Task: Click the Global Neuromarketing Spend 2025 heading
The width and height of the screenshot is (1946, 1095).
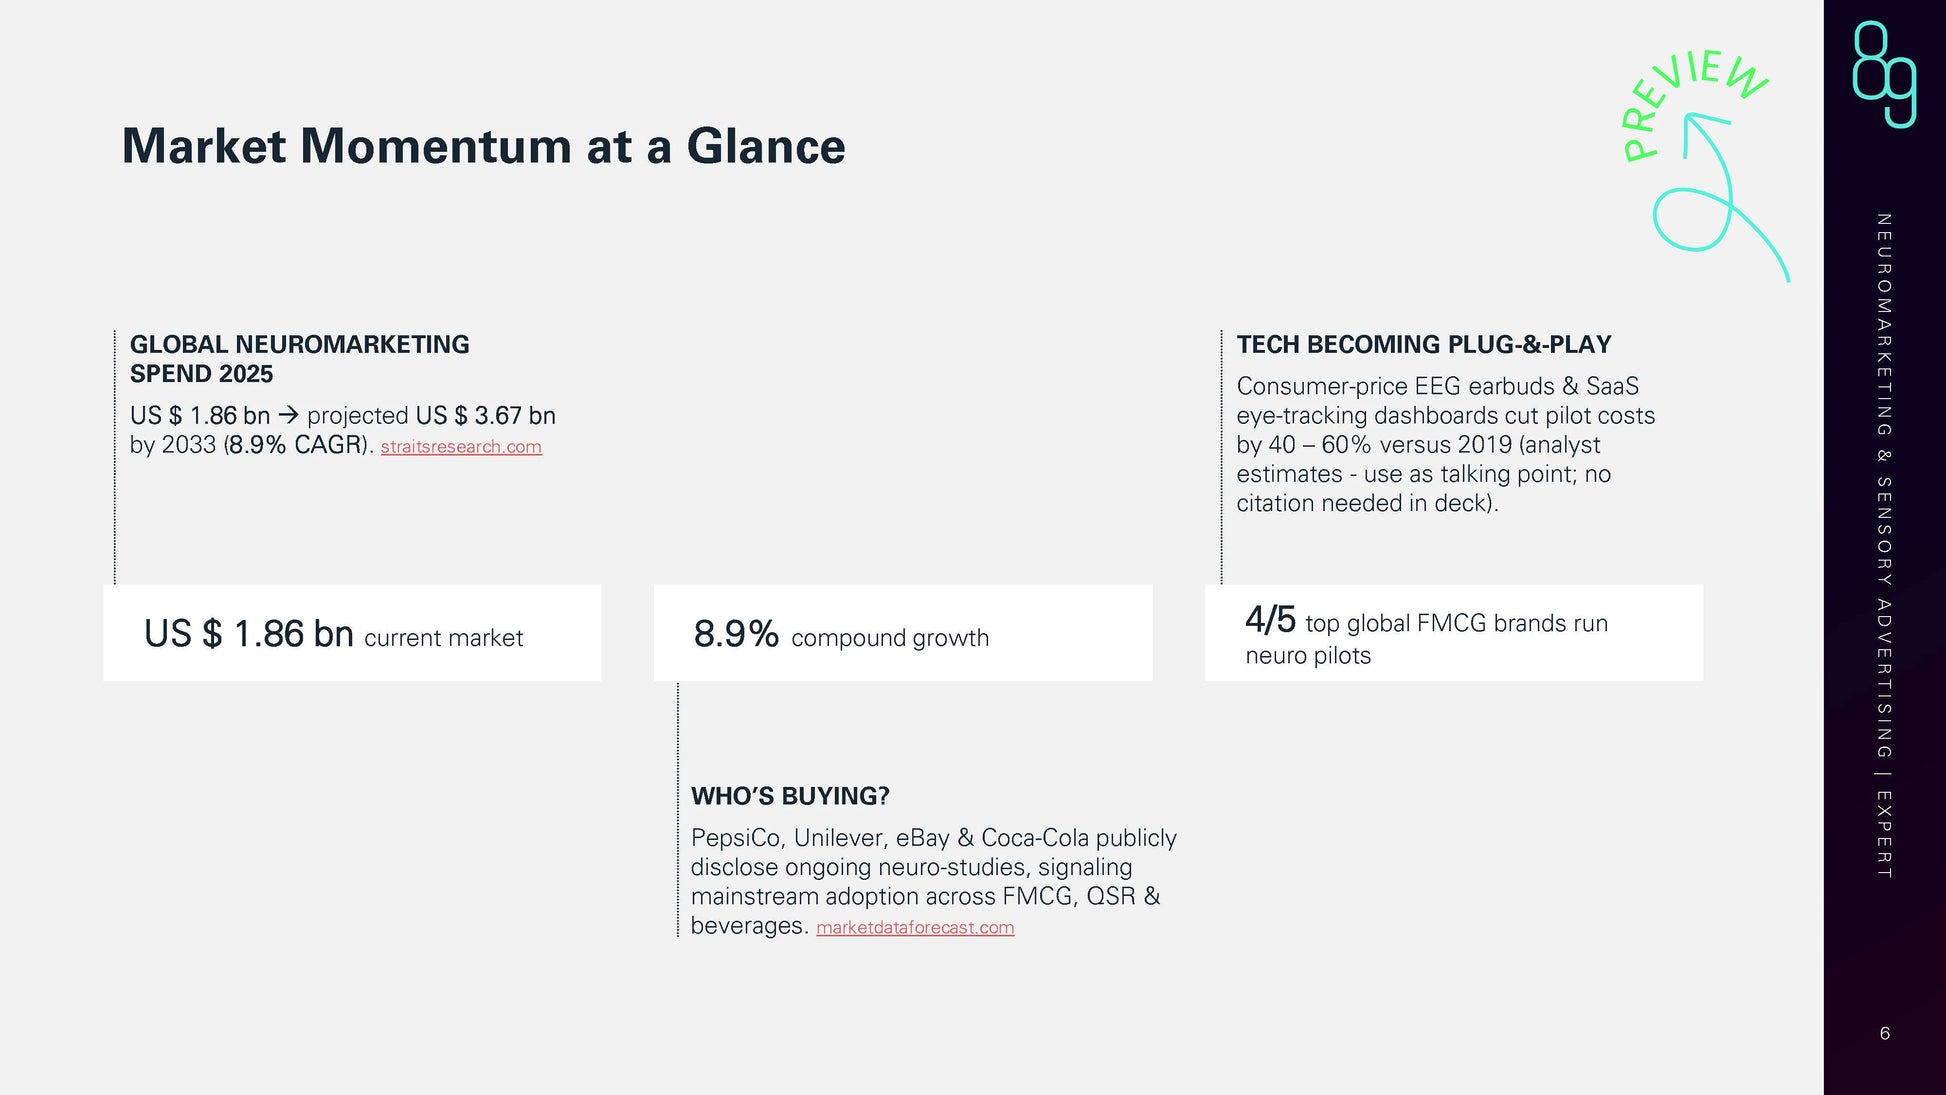Action: [x=299, y=358]
